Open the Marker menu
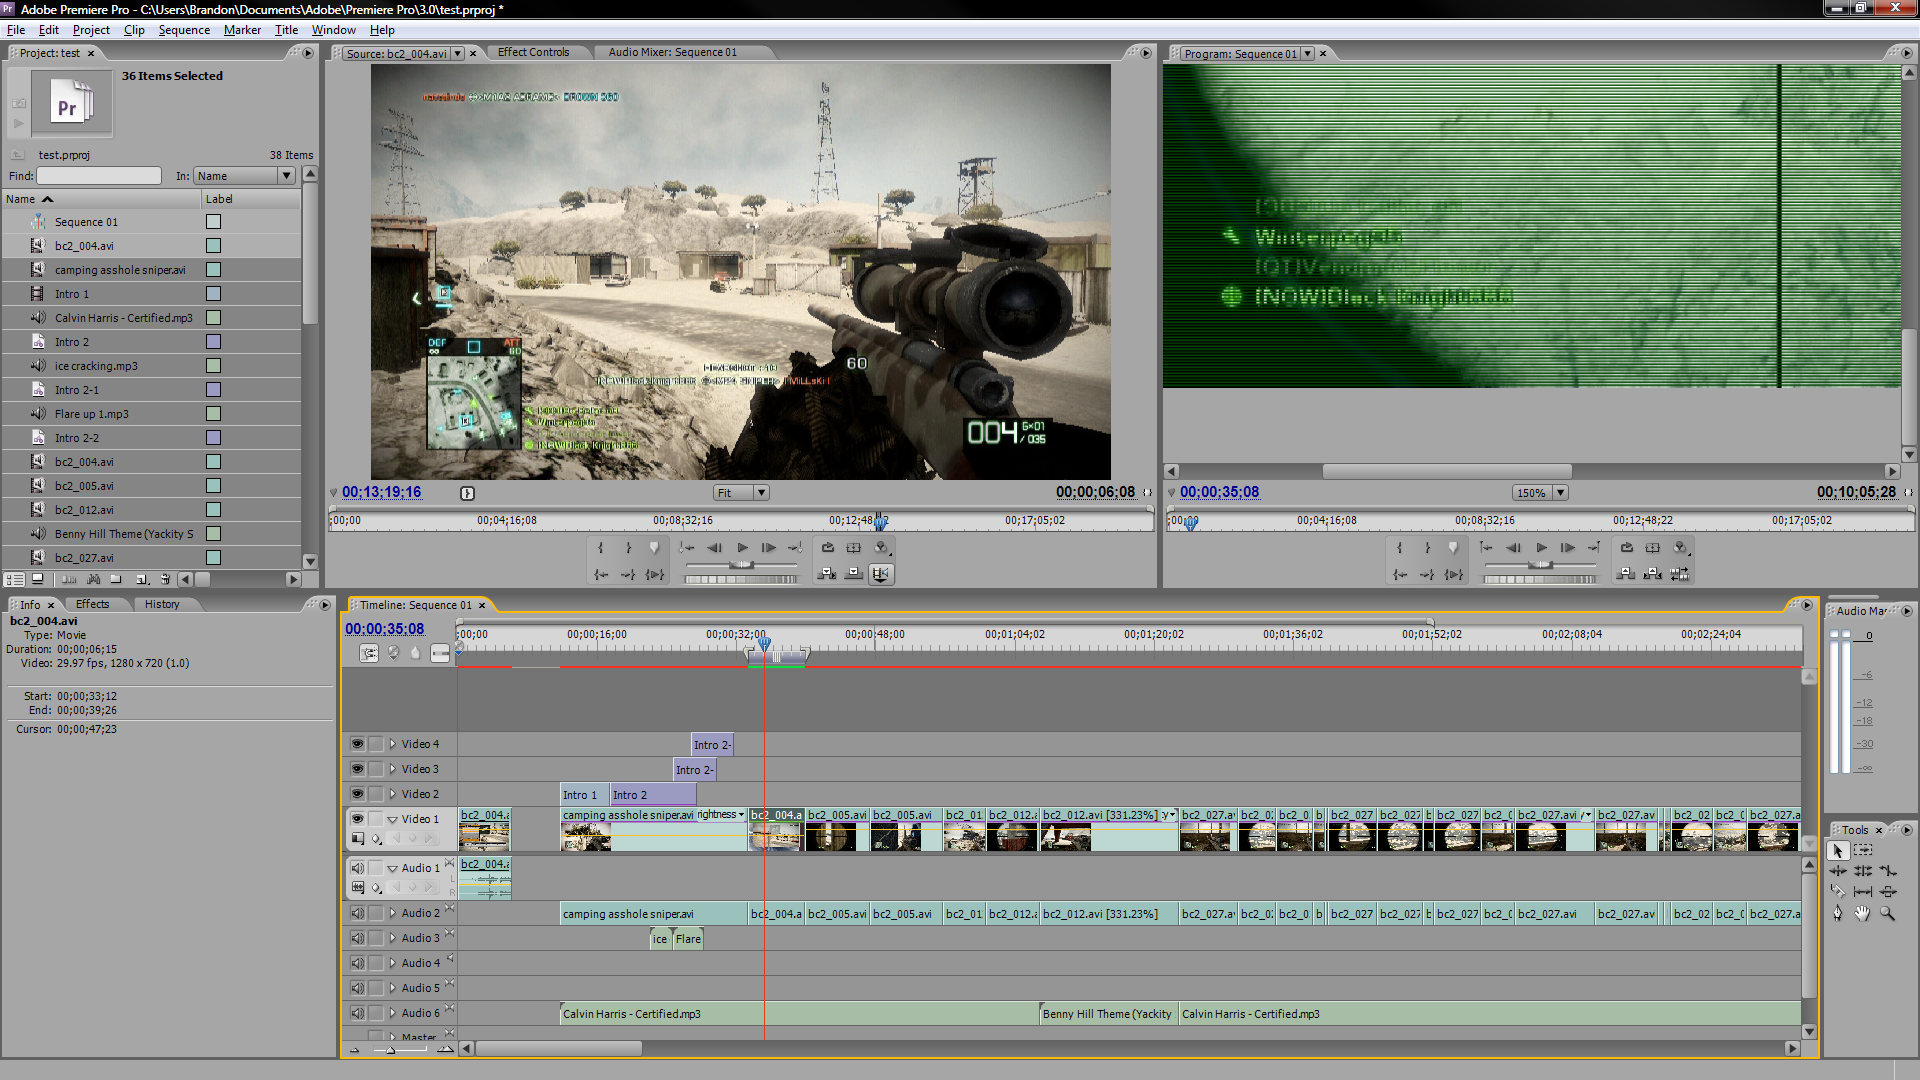This screenshot has width=1920, height=1080. [x=242, y=30]
